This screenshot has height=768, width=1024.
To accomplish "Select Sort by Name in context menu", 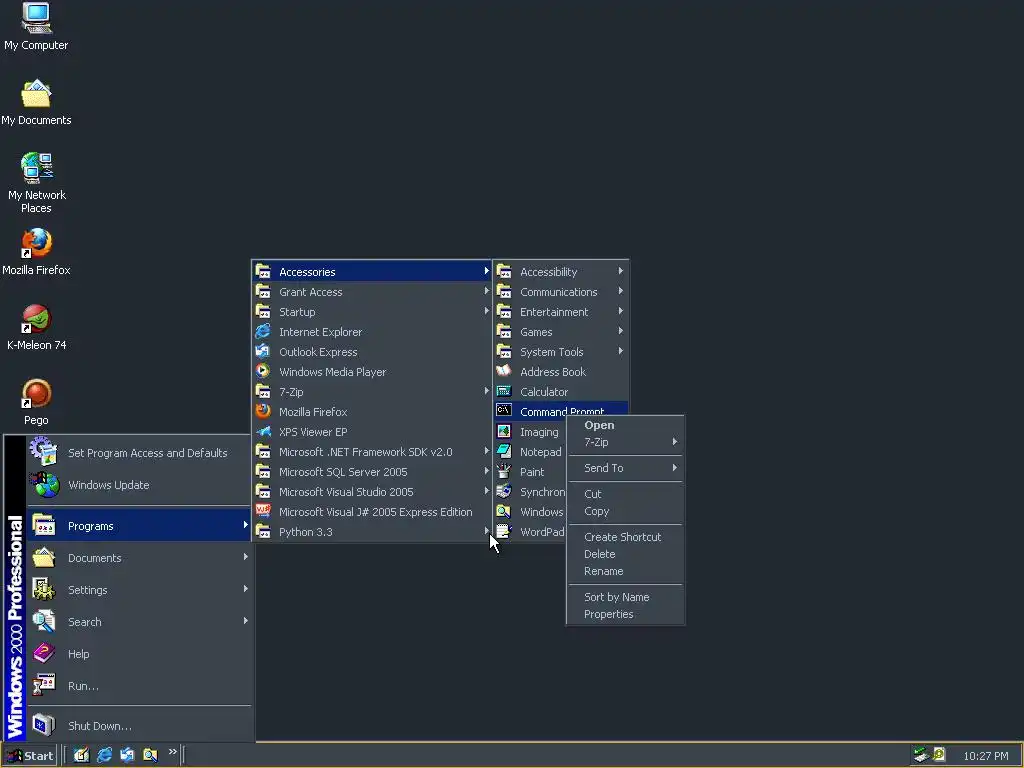I will pyautogui.click(x=625, y=597).
